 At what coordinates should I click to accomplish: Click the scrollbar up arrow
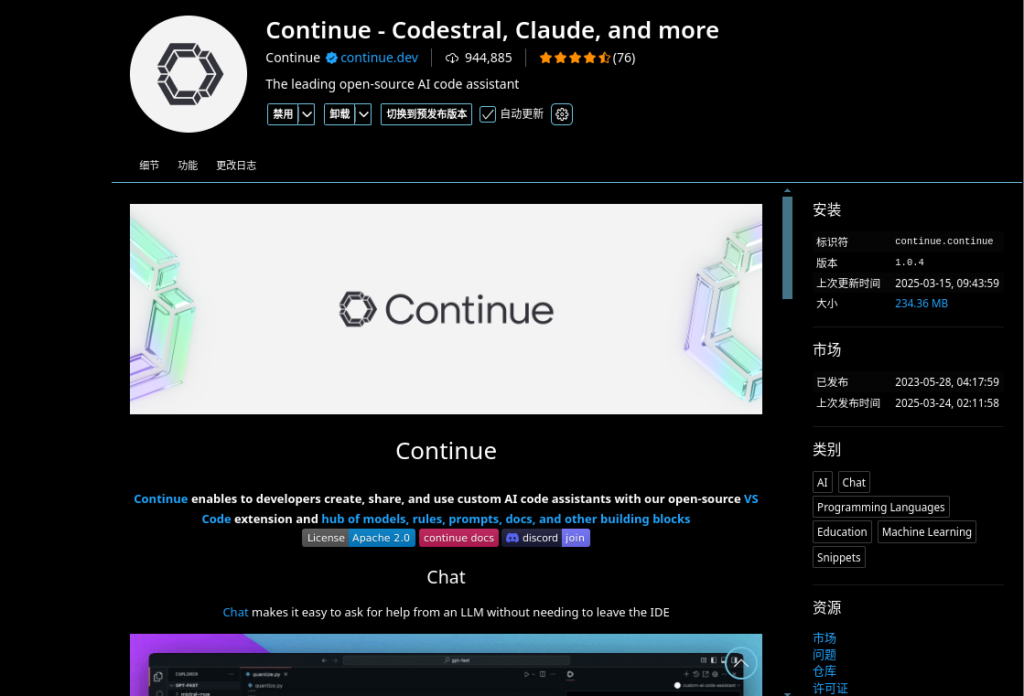(787, 191)
